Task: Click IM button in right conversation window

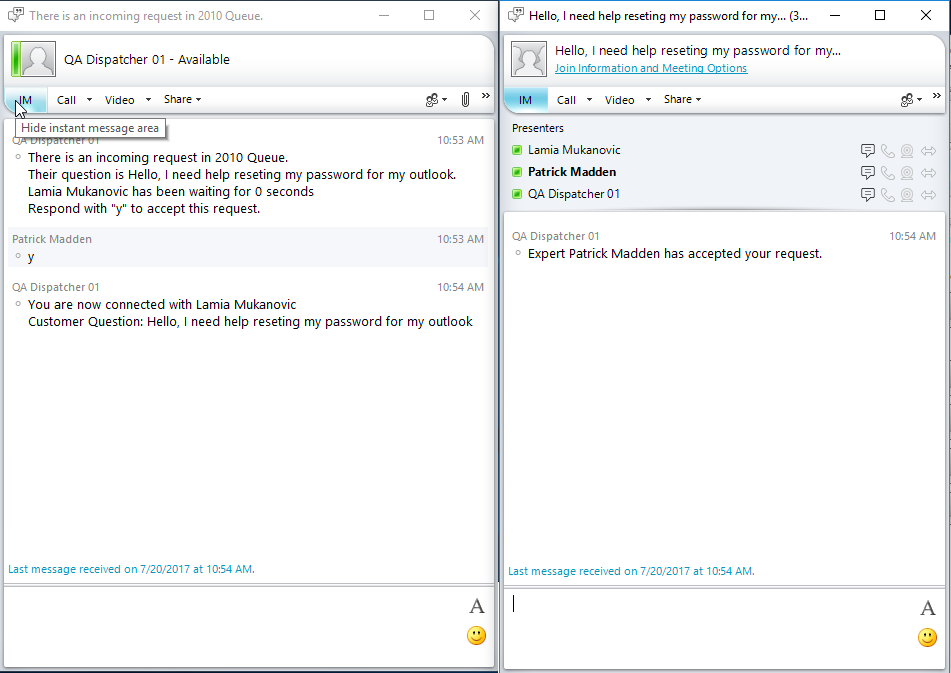Action: pos(525,100)
